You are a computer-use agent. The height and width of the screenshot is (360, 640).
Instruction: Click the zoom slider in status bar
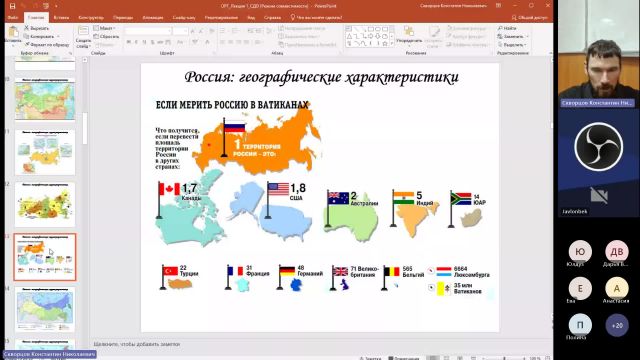(504, 358)
